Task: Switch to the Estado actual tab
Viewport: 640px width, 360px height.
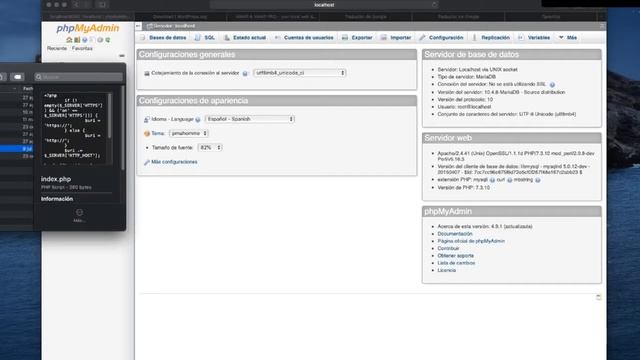Action: click(x=245, y=38)
